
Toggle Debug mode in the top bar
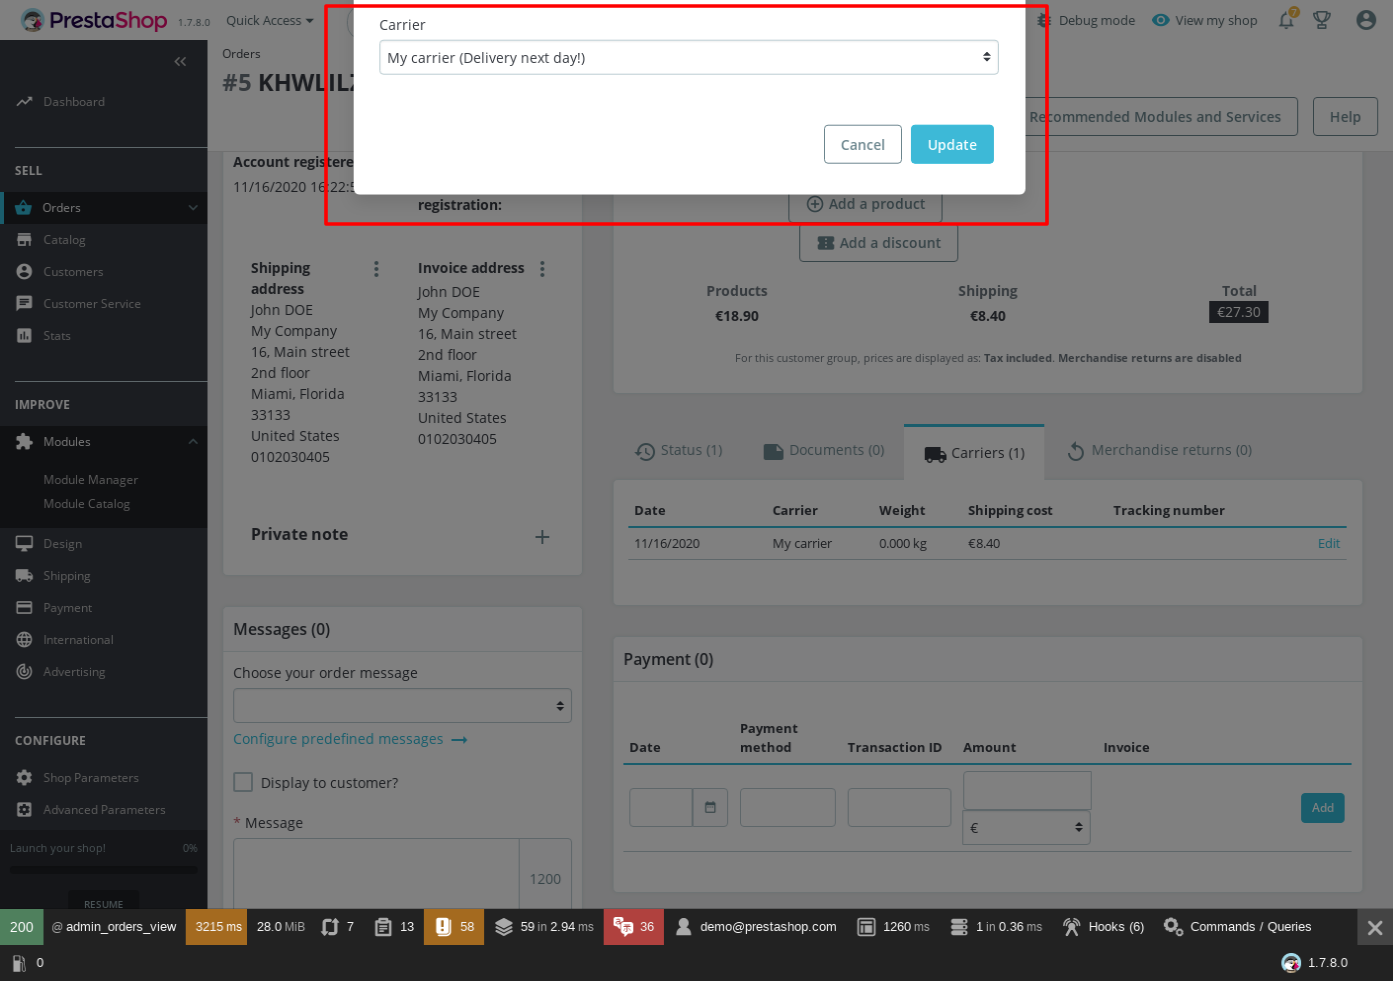click(1087, 20)
